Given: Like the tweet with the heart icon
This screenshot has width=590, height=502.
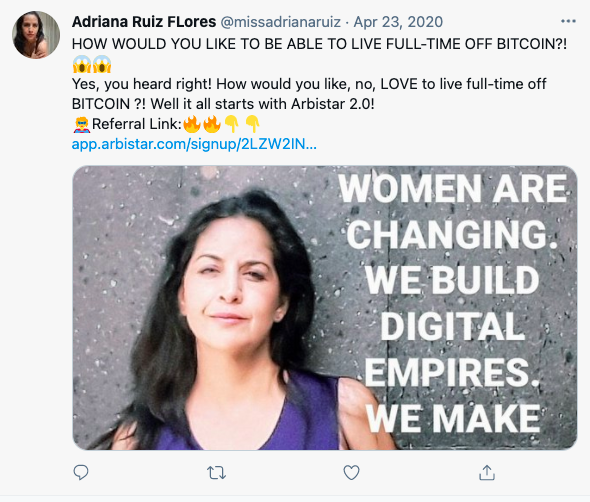Looking at the screenshot, I should 351,473.
